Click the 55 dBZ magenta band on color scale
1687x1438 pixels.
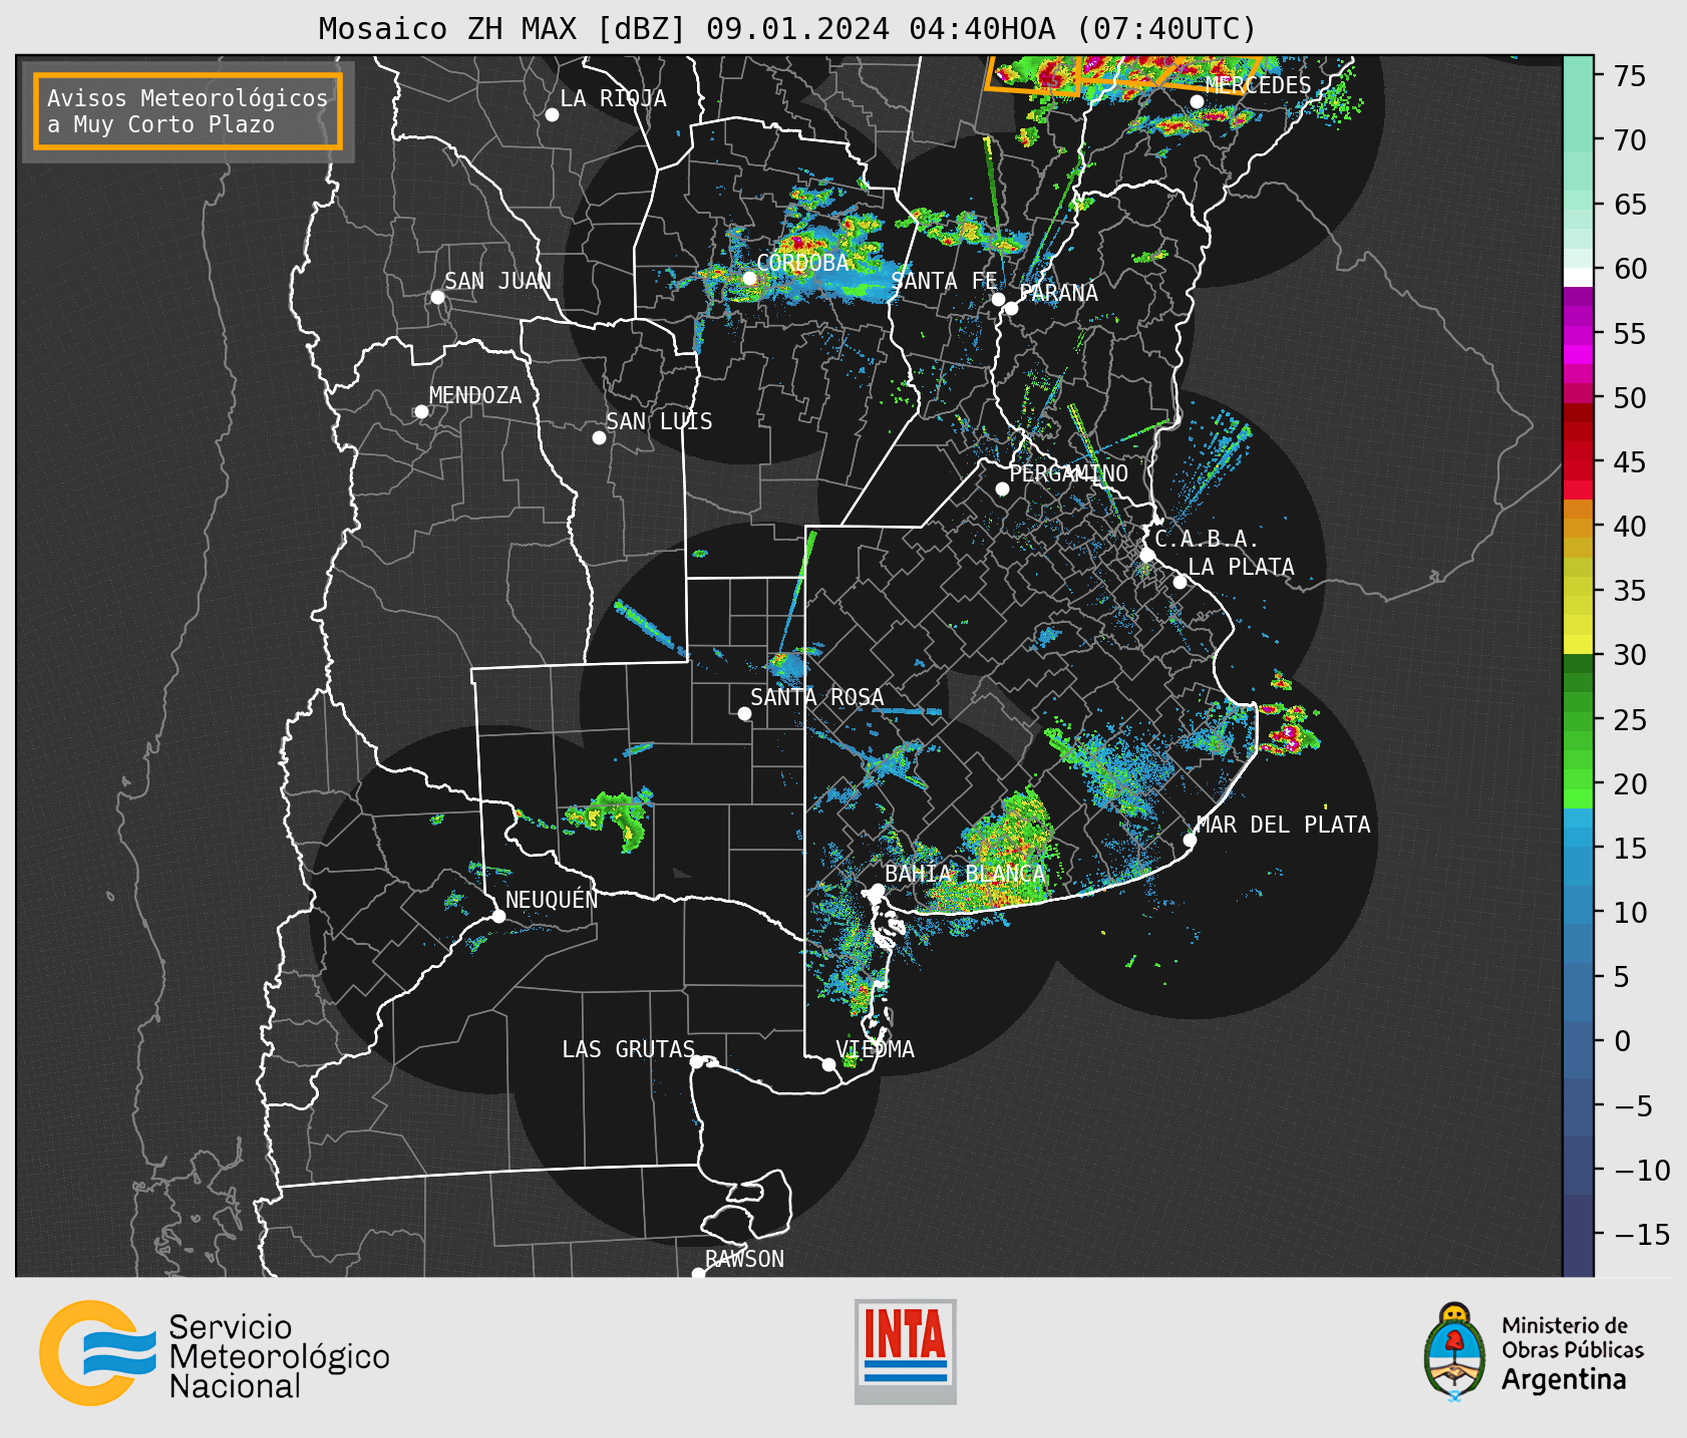1578,333
